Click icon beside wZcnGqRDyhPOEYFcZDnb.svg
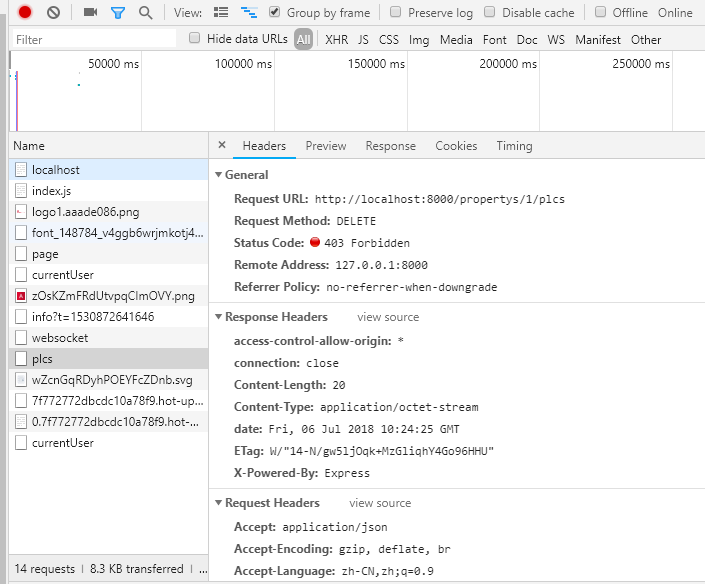 point(21,380)
